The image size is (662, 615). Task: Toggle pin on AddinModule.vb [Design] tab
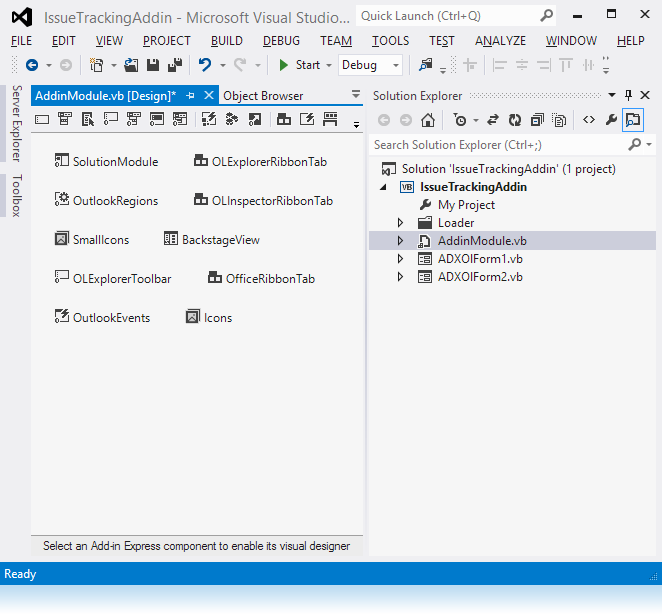coord(190,95)
